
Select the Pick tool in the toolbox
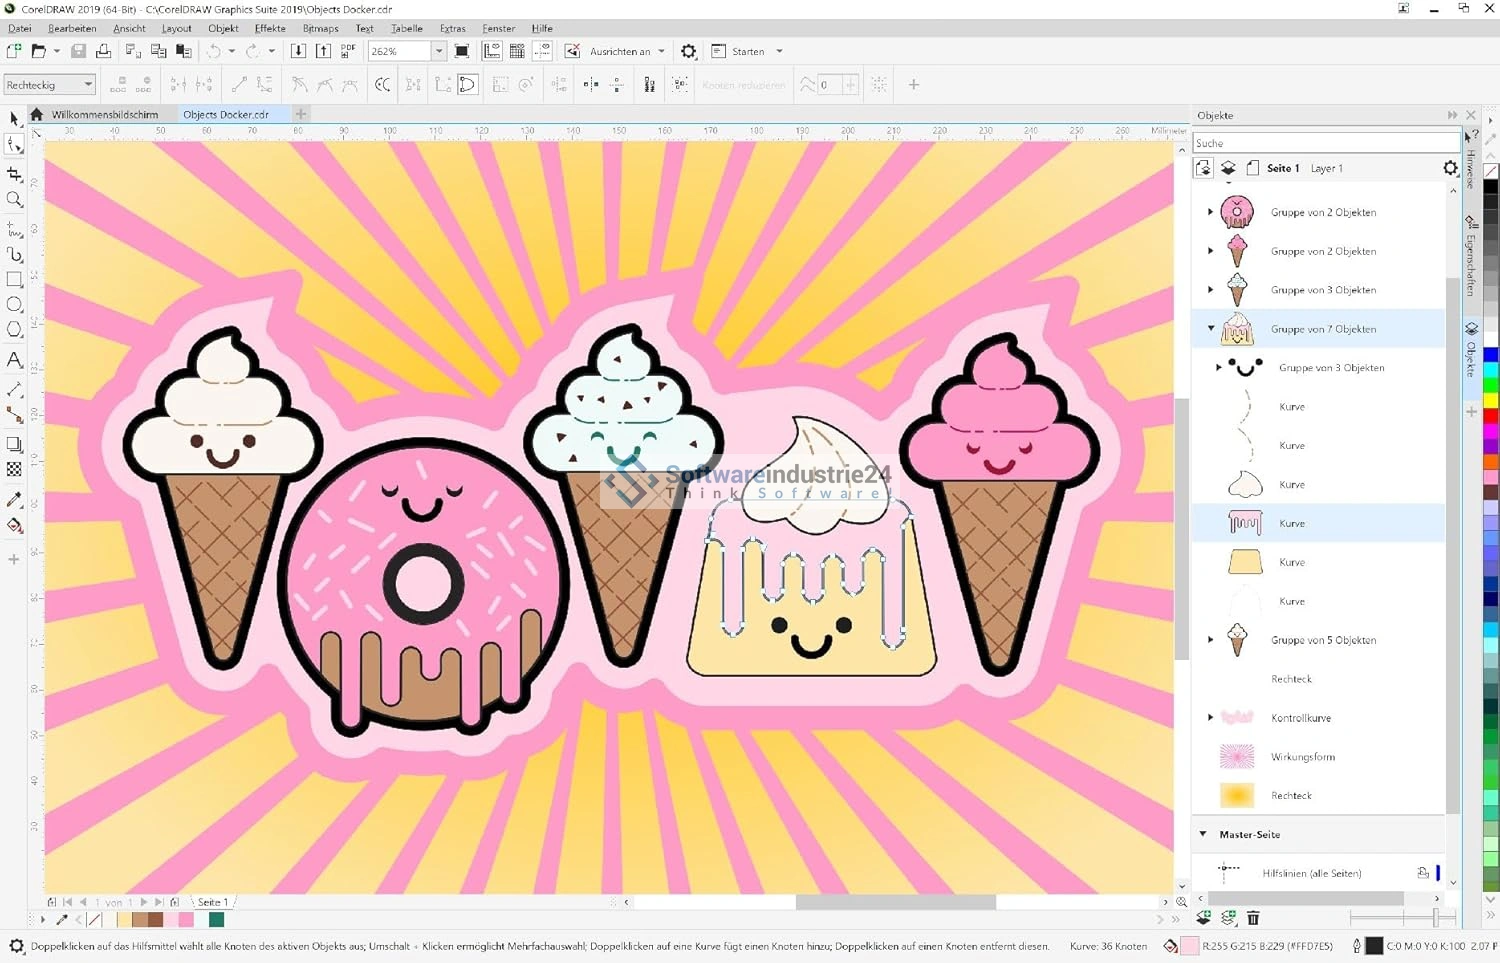pyautogui.click(x=14, y=119)
